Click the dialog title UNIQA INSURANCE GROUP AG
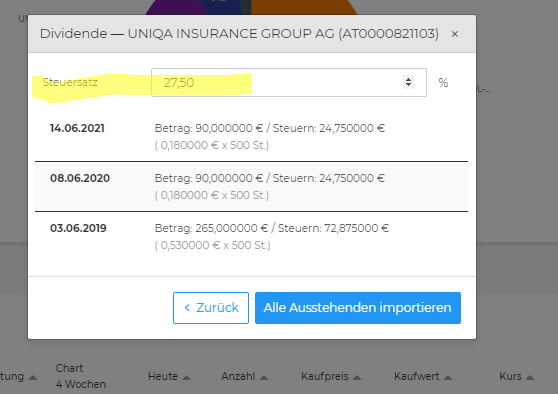Viewport: 558px width, 394px height. [239, 34]
